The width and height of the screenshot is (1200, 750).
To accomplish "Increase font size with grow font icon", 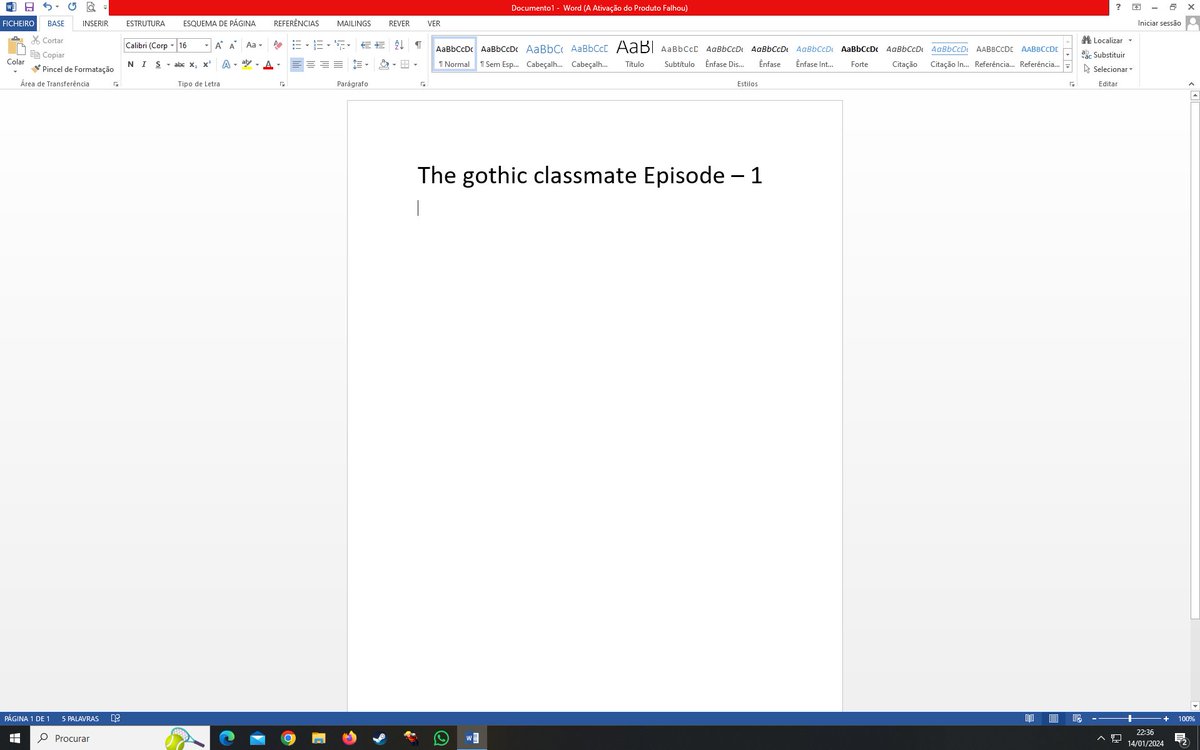I will (x=219, y=45).
